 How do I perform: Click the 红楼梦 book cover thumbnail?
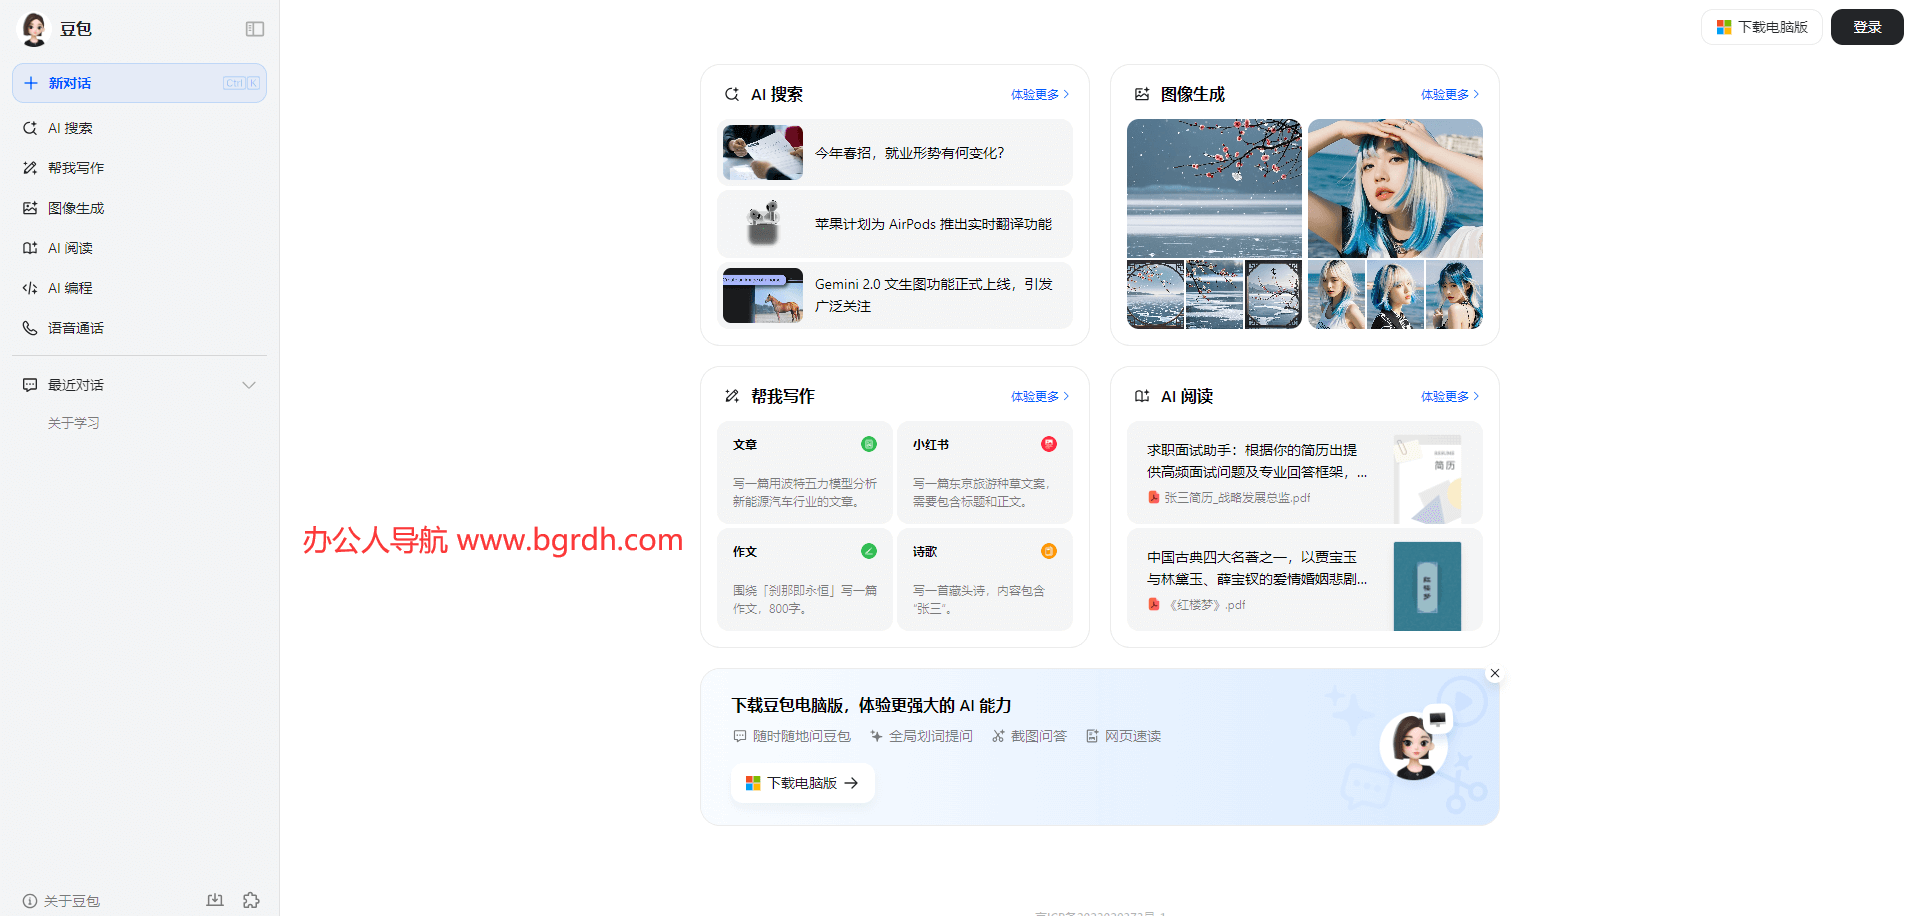point(1427,586)
